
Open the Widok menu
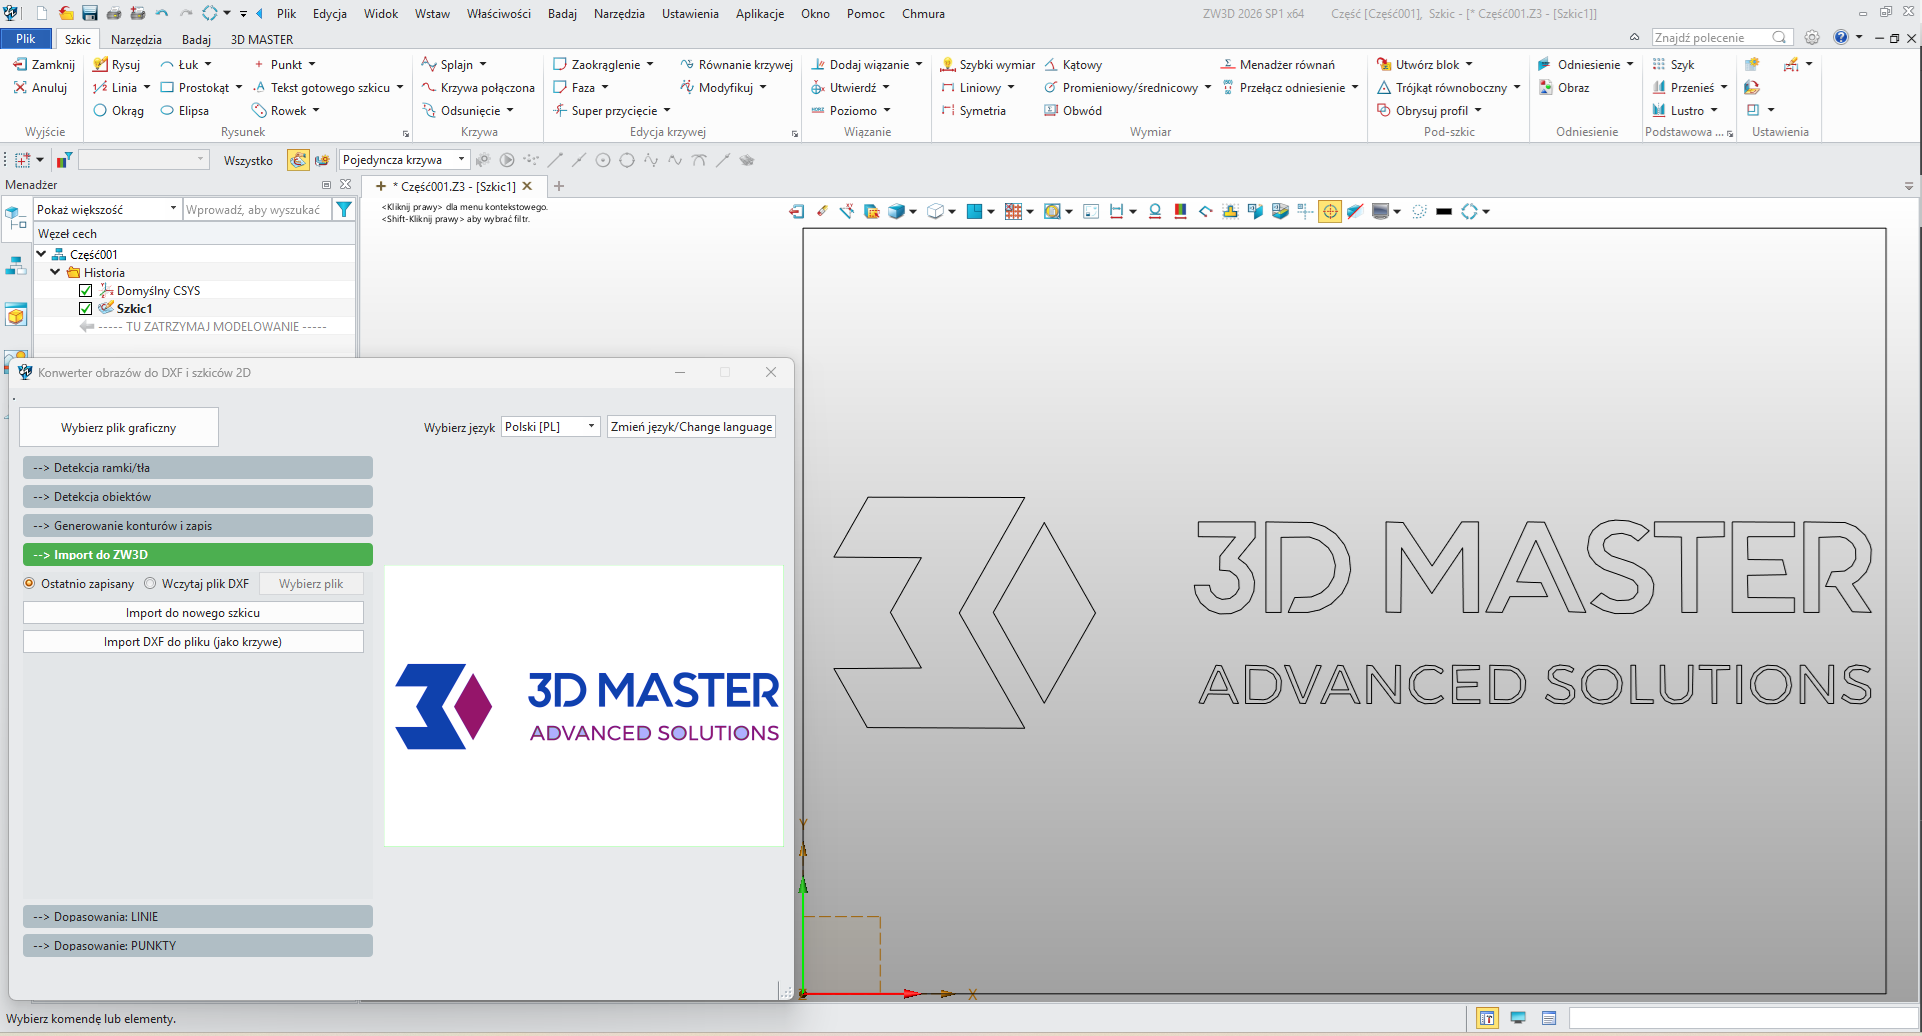coord(380,14)
